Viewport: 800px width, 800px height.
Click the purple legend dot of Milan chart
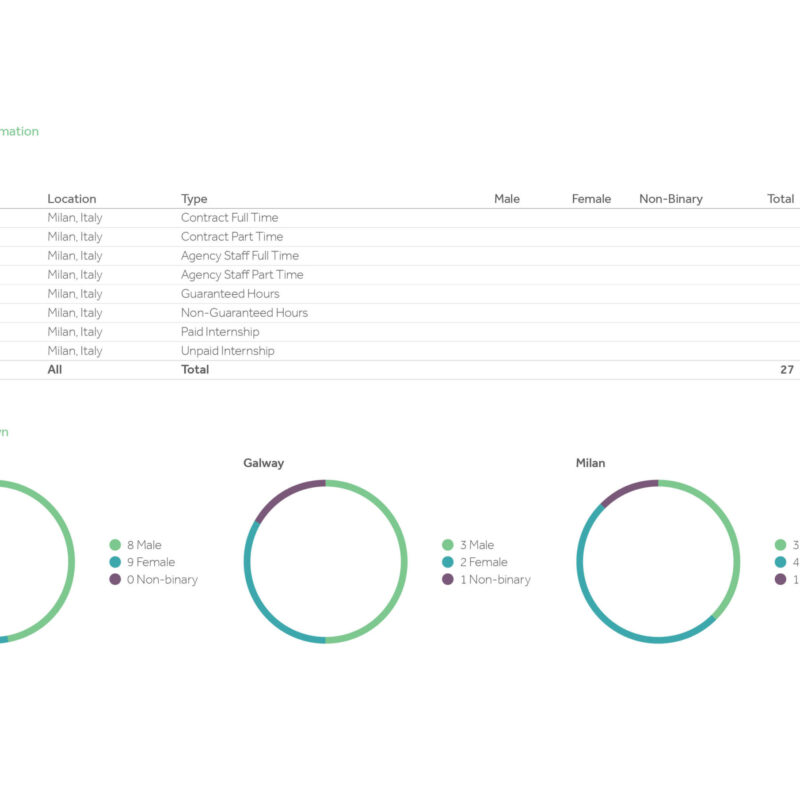780,579
